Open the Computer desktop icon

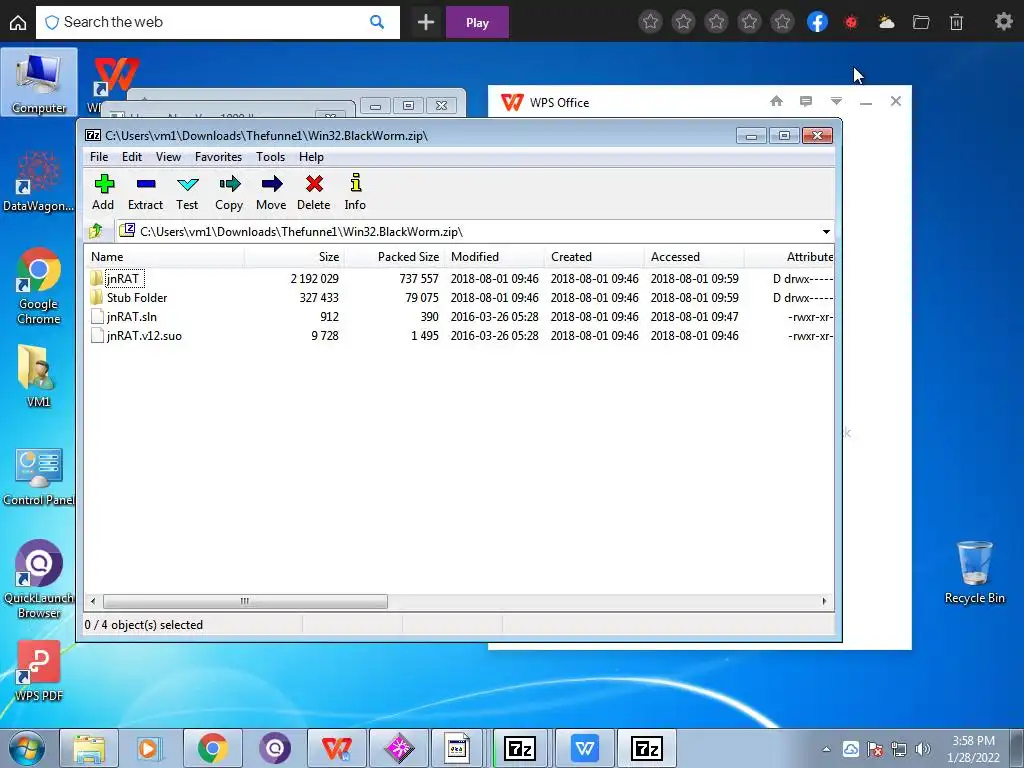39,83
